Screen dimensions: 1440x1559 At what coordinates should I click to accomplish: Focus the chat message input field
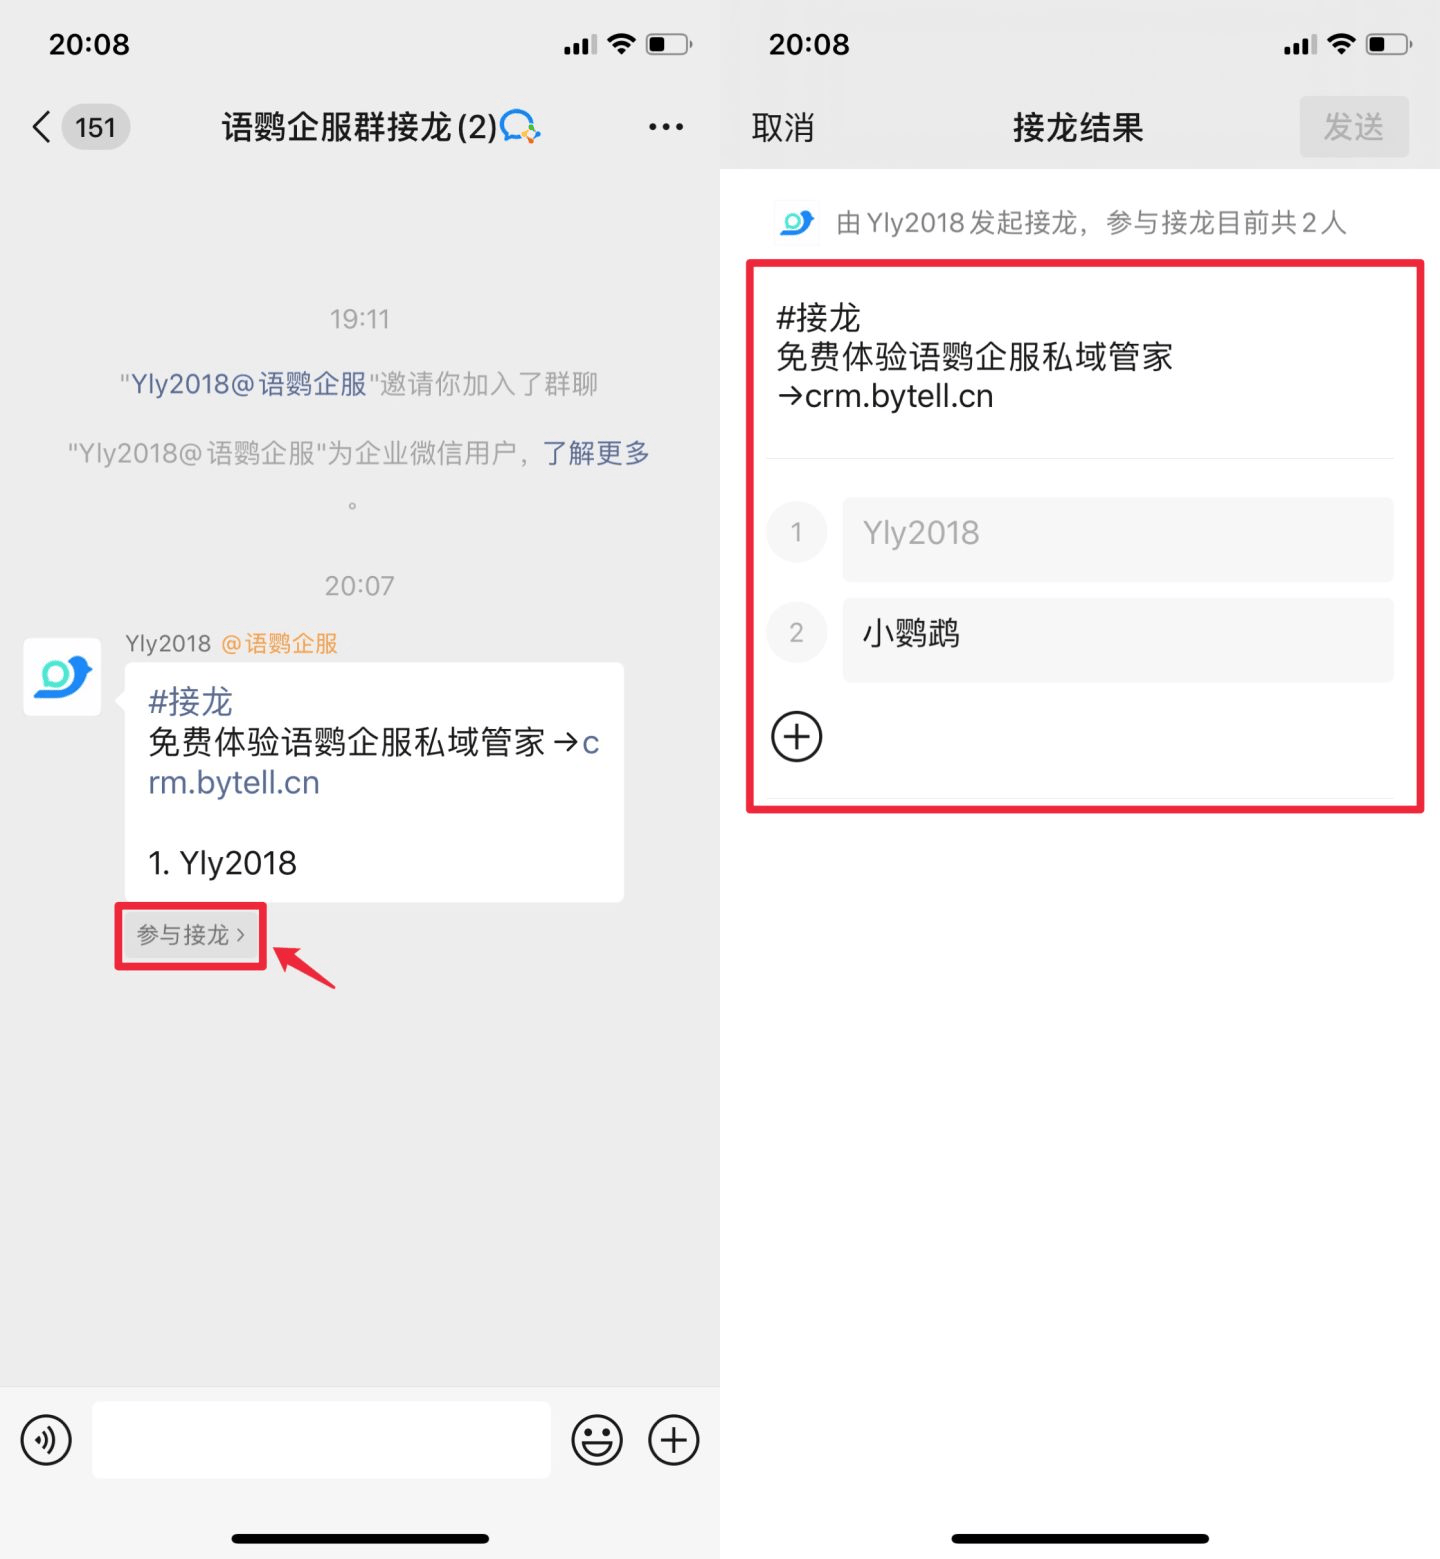point(321,1440)
